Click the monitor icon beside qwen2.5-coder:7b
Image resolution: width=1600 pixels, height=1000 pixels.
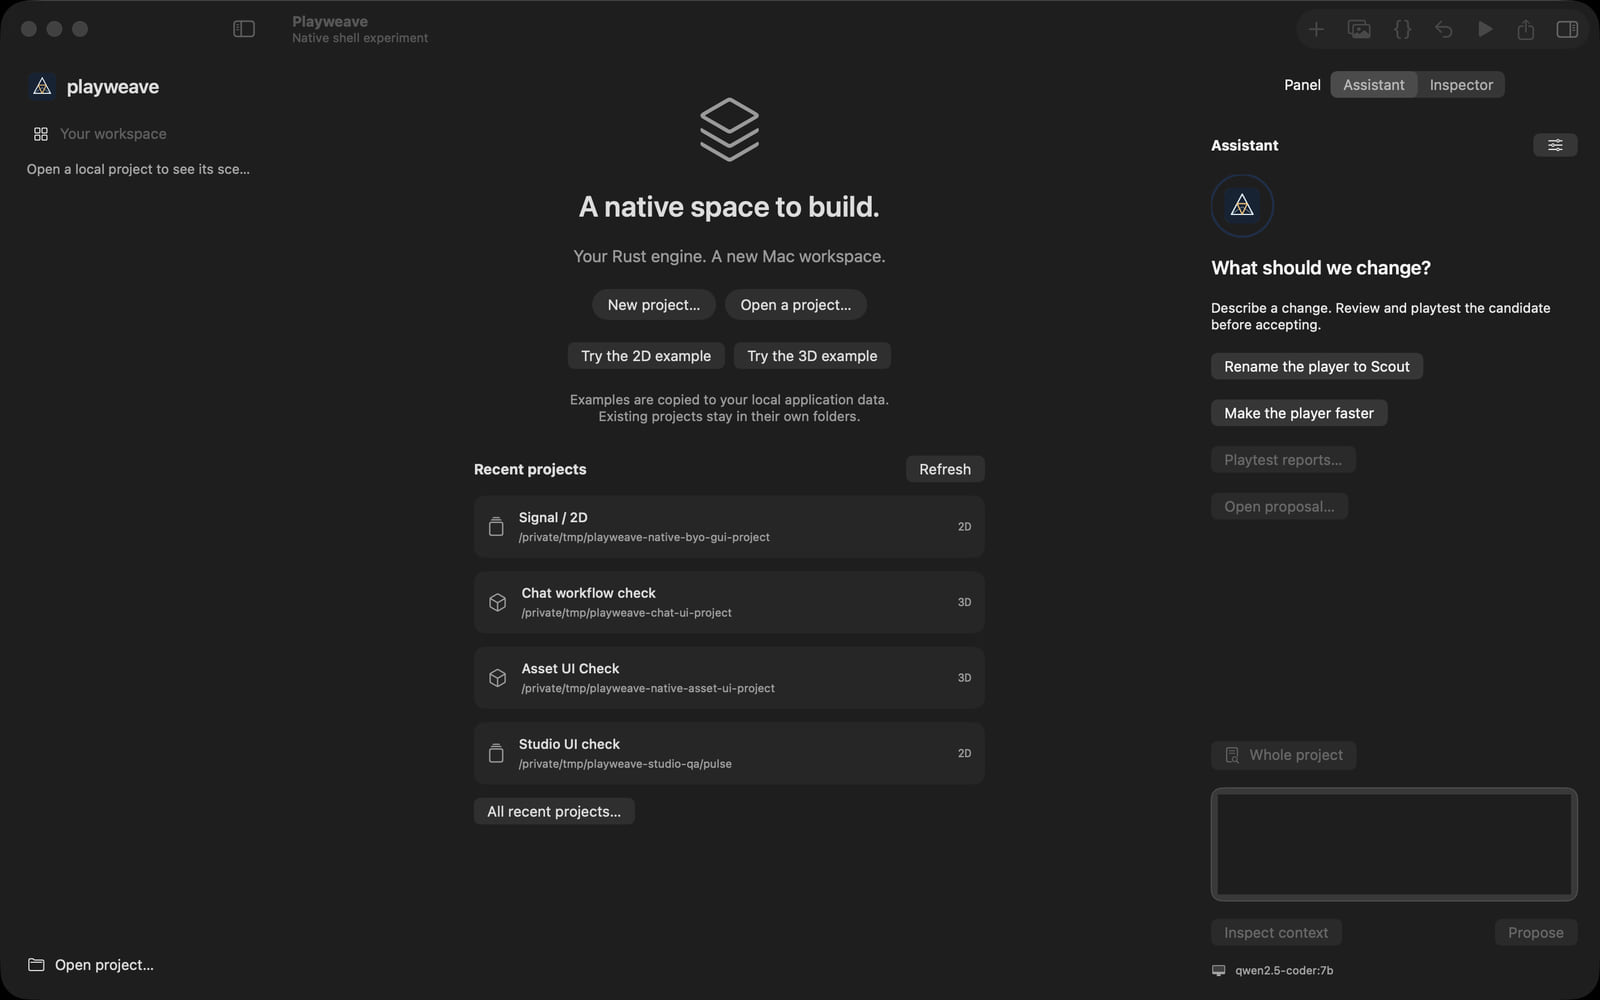click(x=1218, y=970)
